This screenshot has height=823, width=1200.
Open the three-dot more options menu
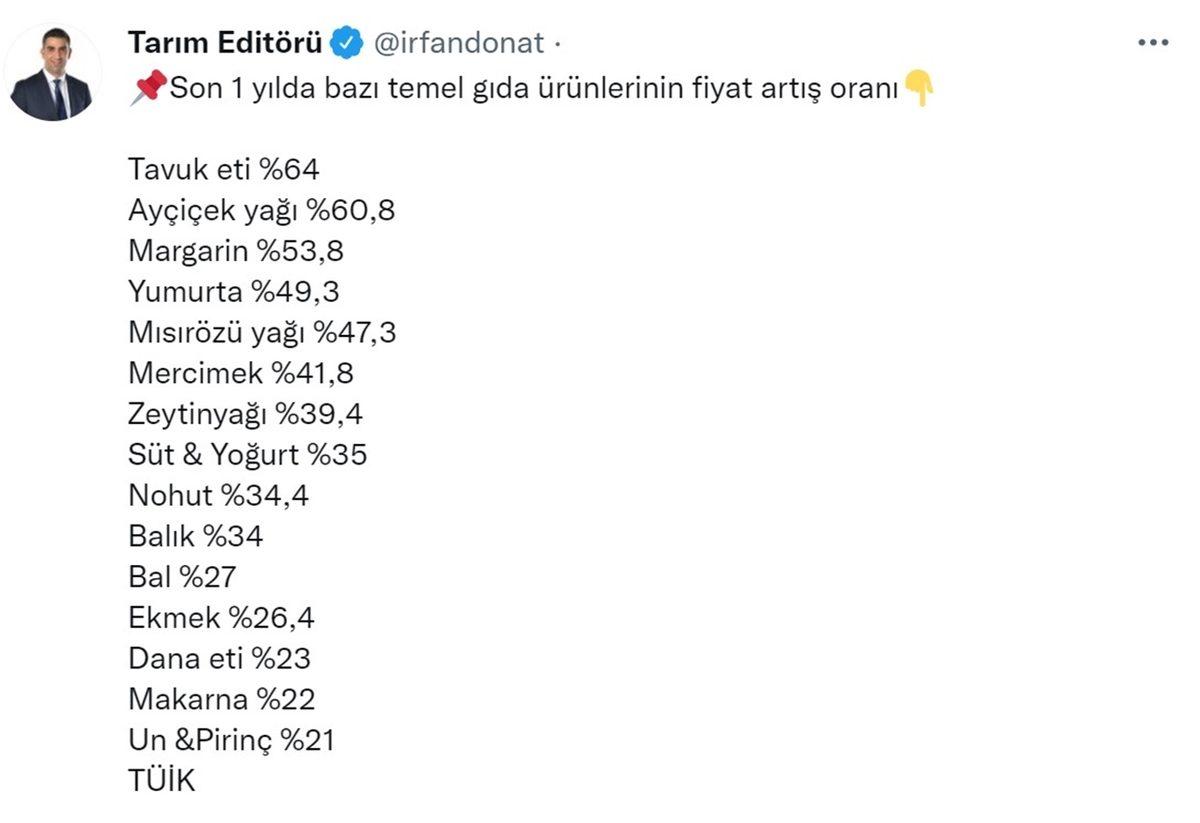coord(1154,40)
